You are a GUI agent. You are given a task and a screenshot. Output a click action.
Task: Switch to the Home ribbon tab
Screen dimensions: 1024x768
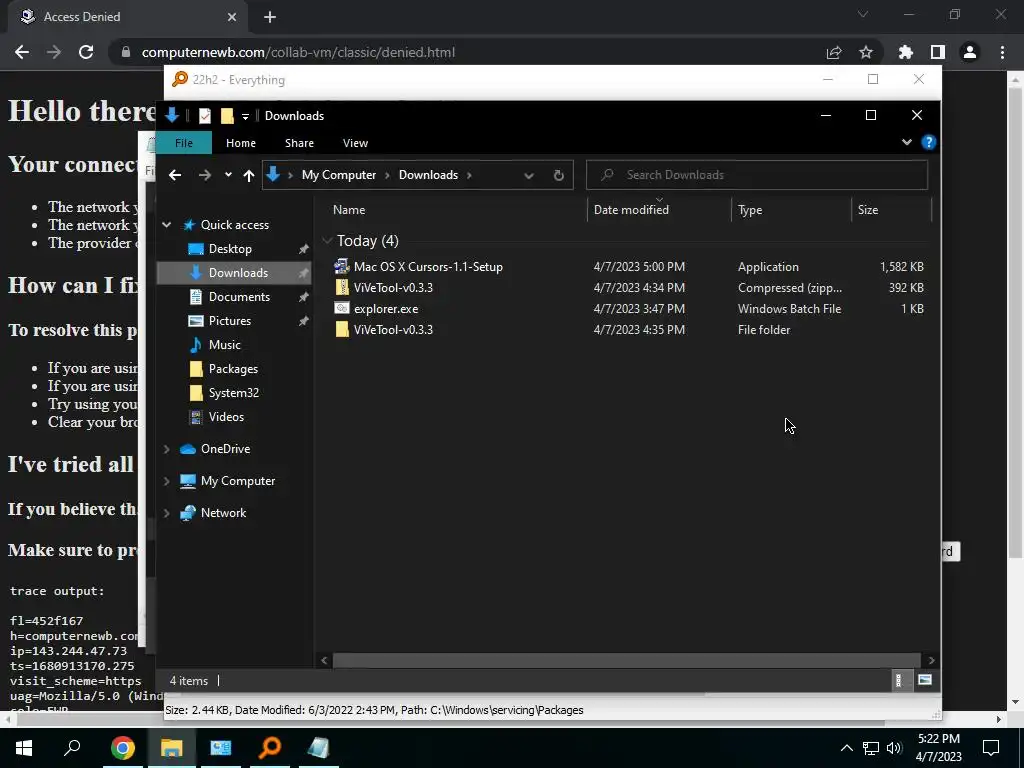click(240, 143)
